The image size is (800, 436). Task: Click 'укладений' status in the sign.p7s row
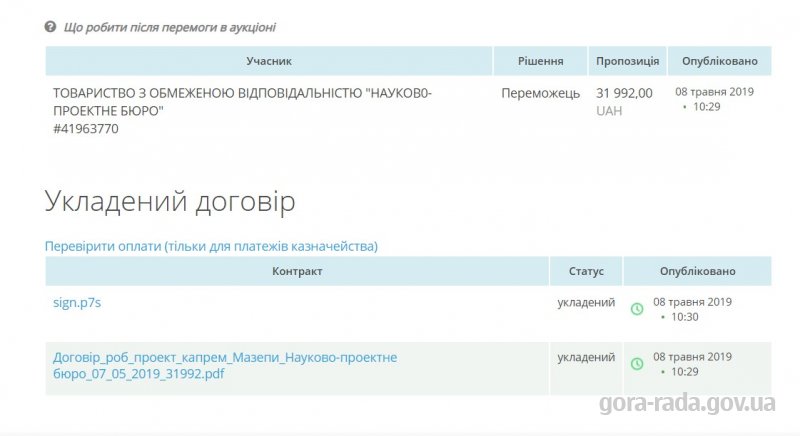click(x=586, y=302)
